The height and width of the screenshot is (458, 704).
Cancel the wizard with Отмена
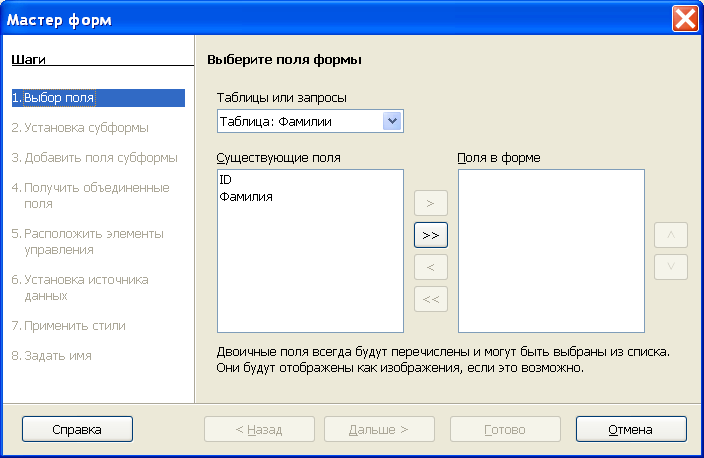pyautogui.click(x=631, y=429)
